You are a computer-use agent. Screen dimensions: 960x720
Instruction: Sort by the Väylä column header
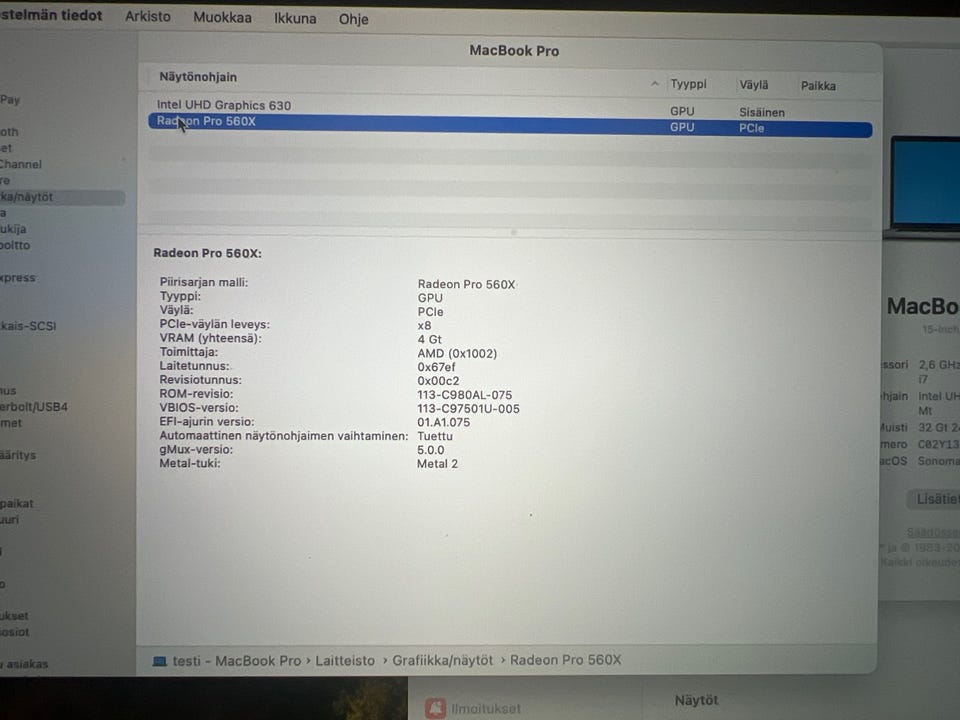pyautogui.click(x=753, y=85)
